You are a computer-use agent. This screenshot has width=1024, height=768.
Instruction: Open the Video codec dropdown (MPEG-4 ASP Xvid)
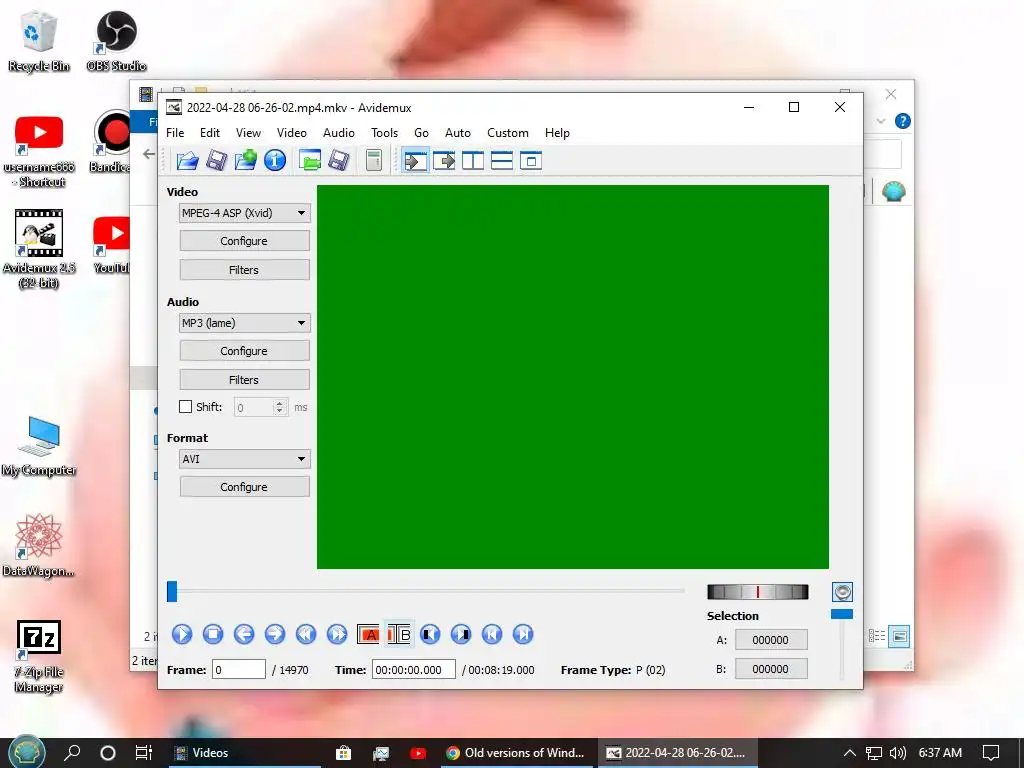(244, 213)
